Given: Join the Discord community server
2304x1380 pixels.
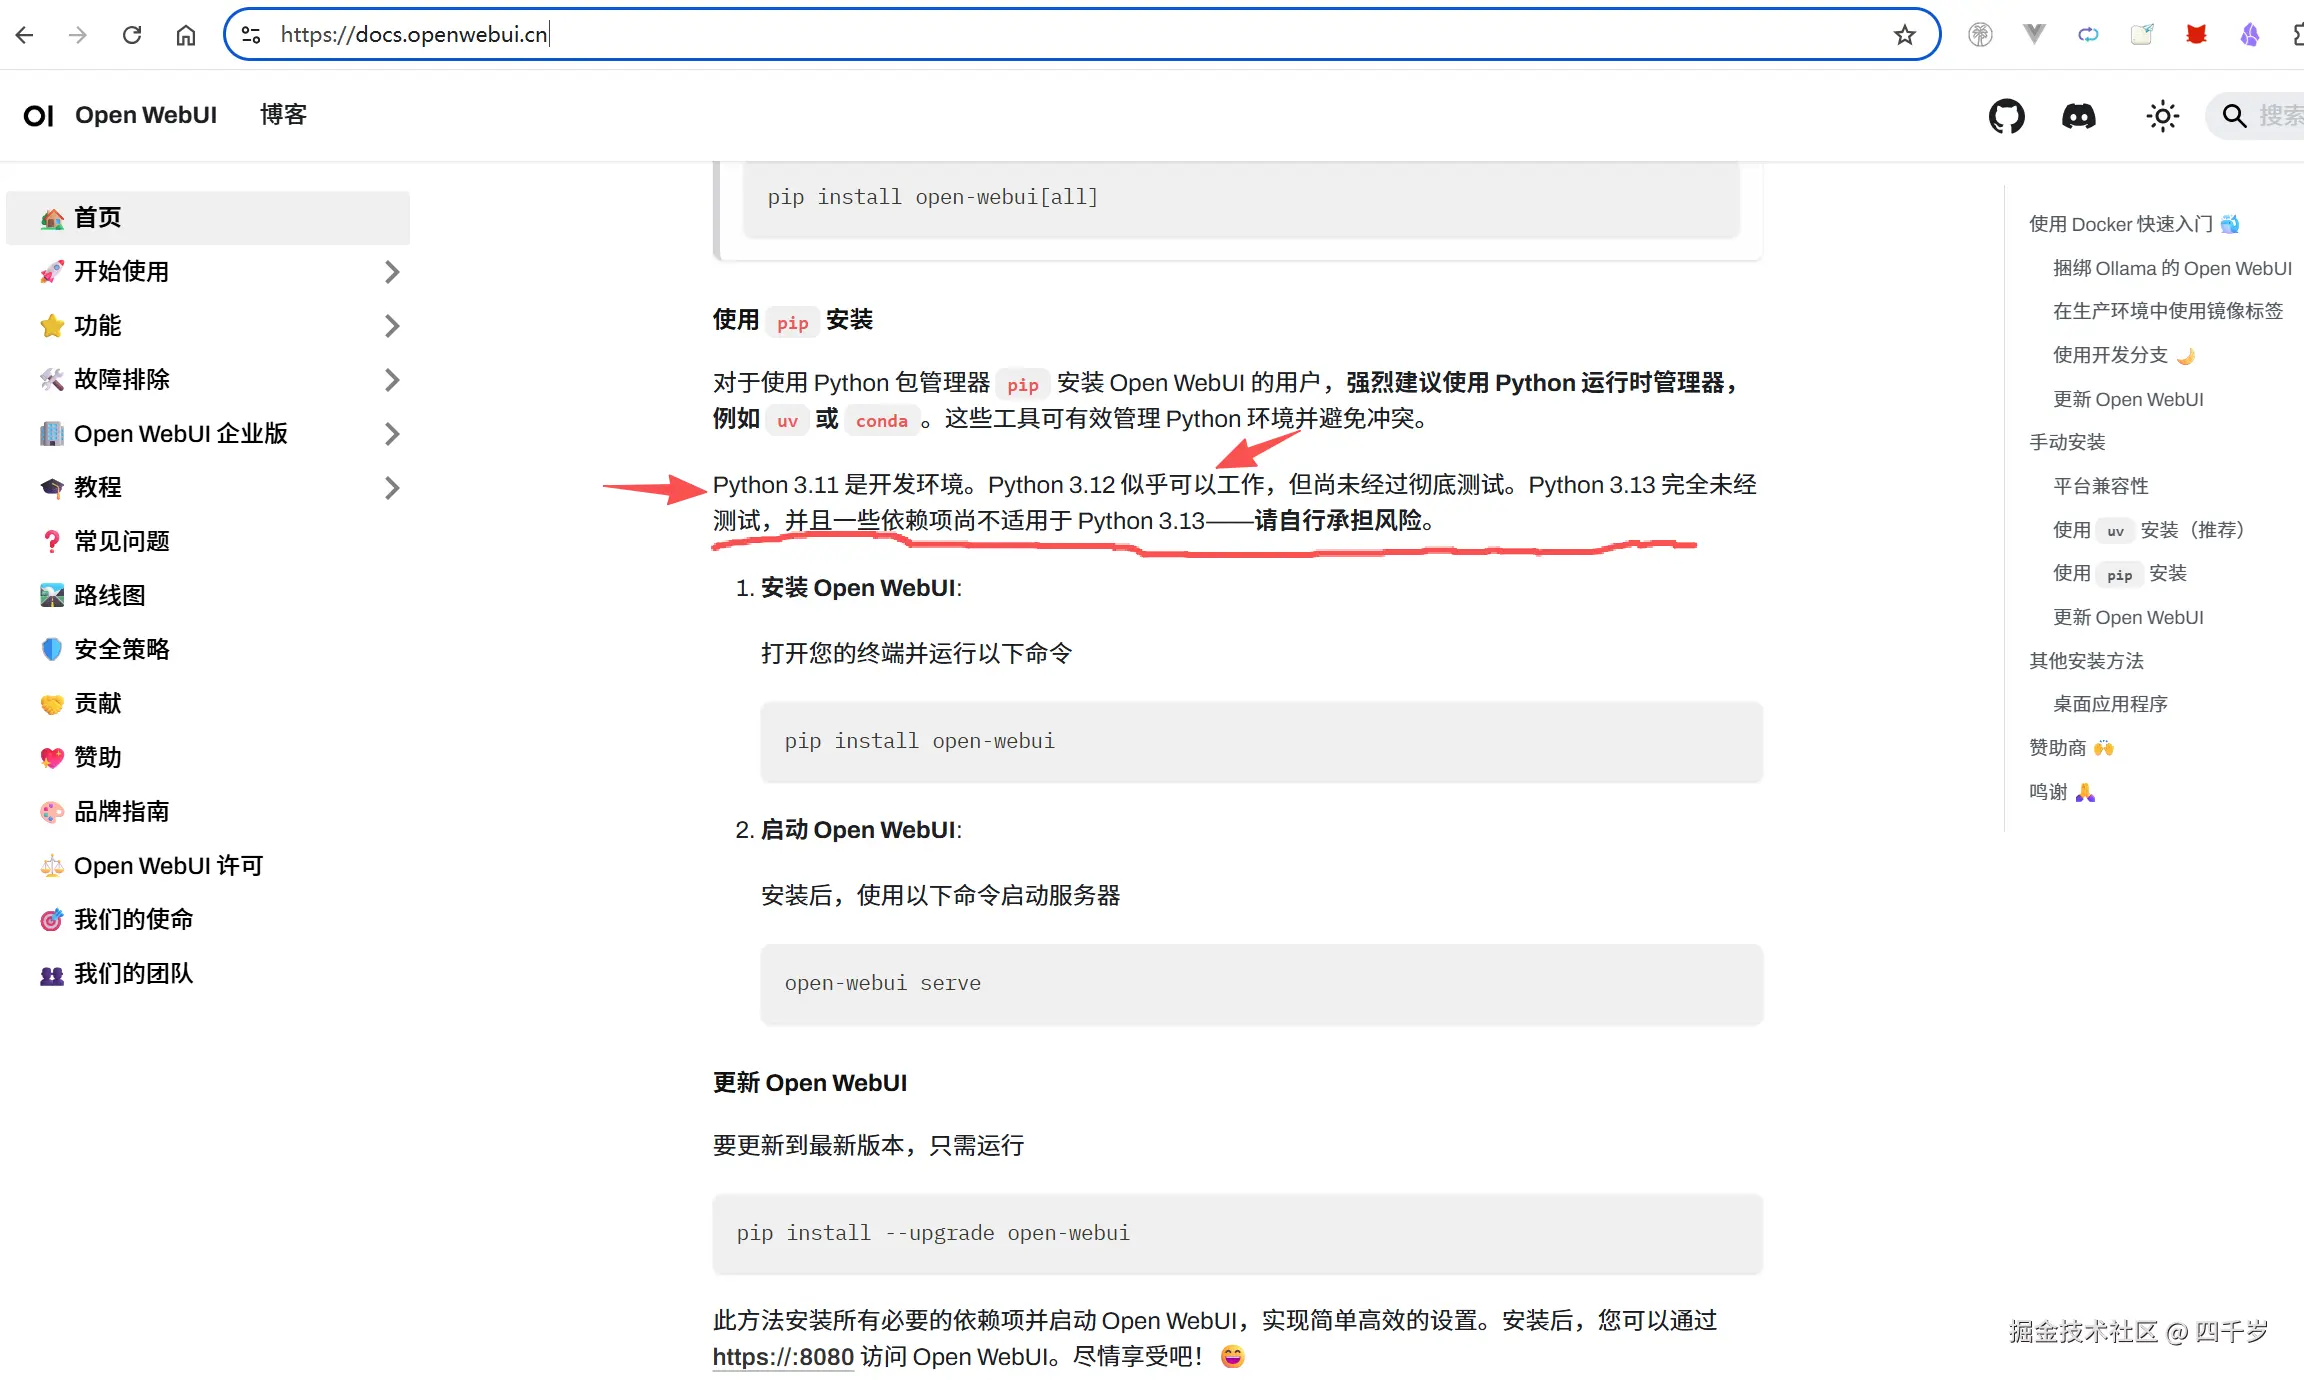Looking at the screenshot, I should (2078, 115).
